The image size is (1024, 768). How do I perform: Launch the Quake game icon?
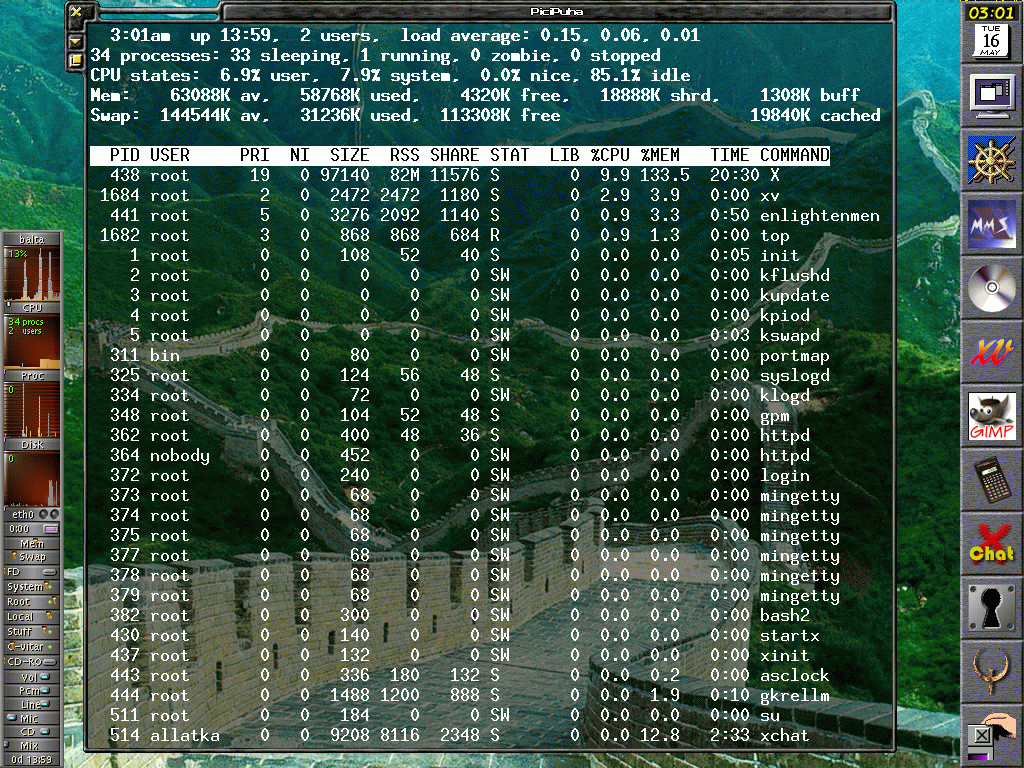click(x=991, y=672)
